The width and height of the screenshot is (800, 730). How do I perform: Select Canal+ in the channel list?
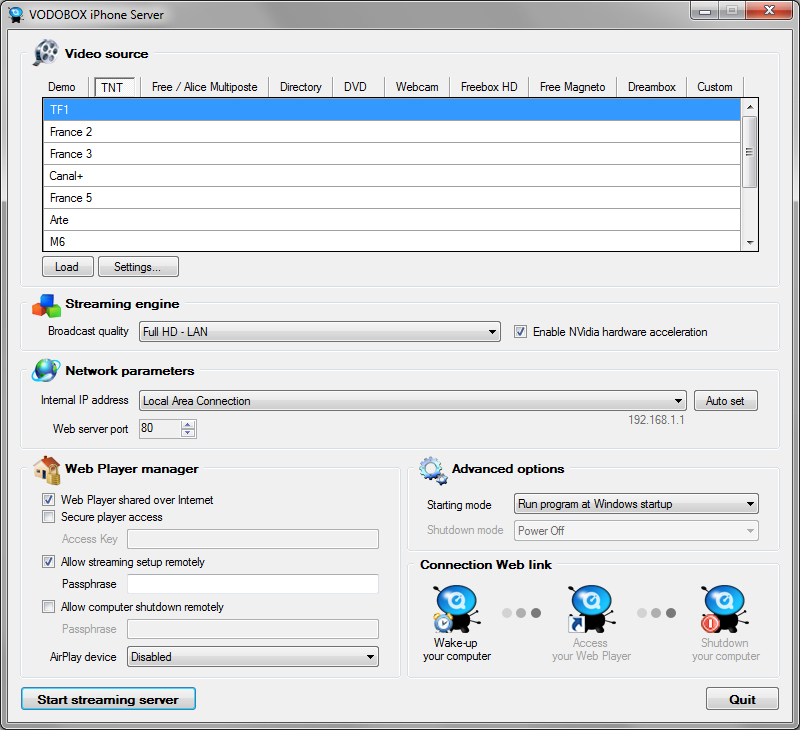point(392,175)
